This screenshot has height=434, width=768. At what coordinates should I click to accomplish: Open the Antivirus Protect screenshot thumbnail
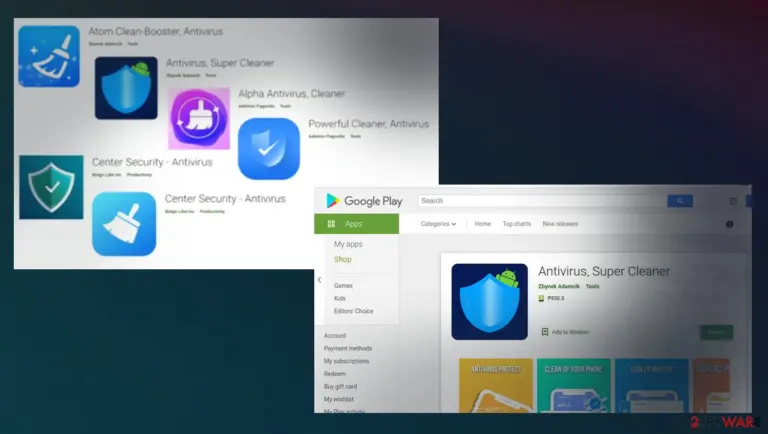(x=496, y=386)
